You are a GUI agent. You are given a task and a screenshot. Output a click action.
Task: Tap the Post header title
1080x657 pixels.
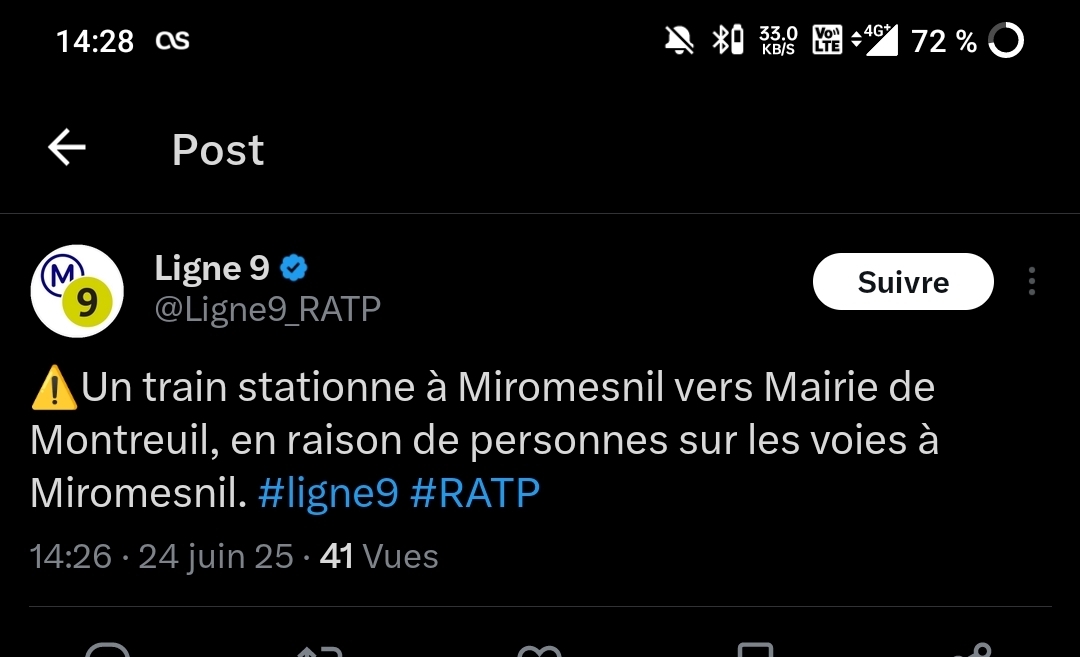(x=218, y=150)
